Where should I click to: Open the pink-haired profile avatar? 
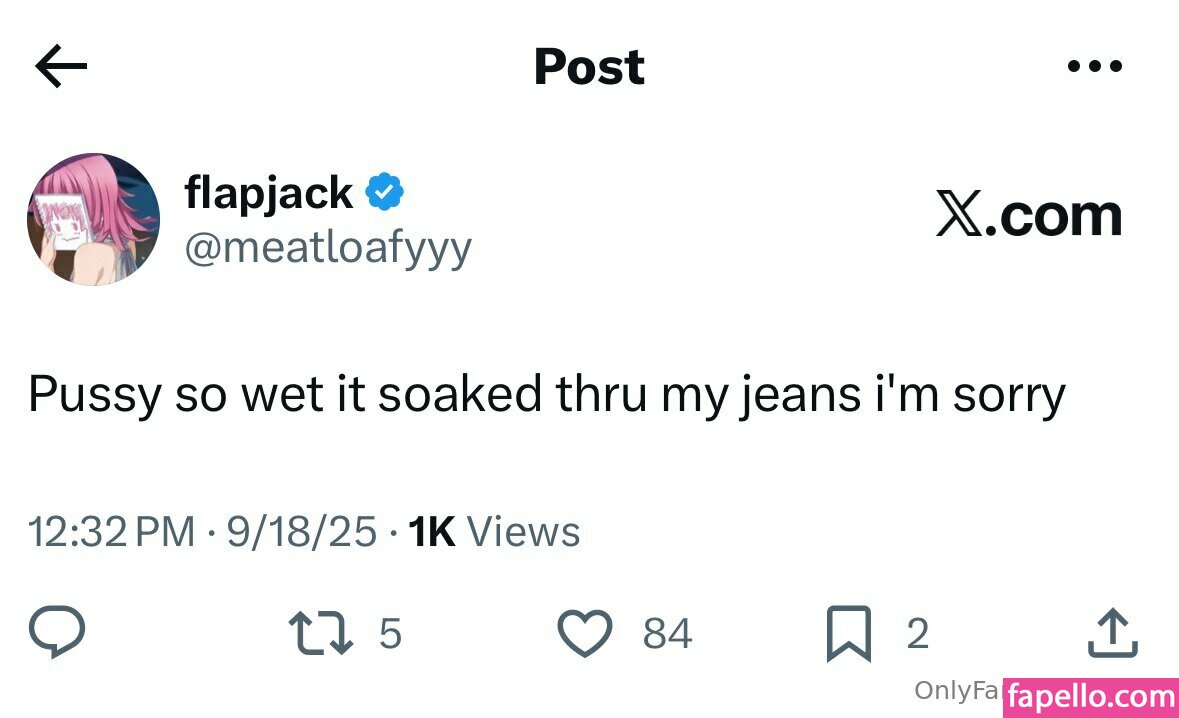coord(93,219)
